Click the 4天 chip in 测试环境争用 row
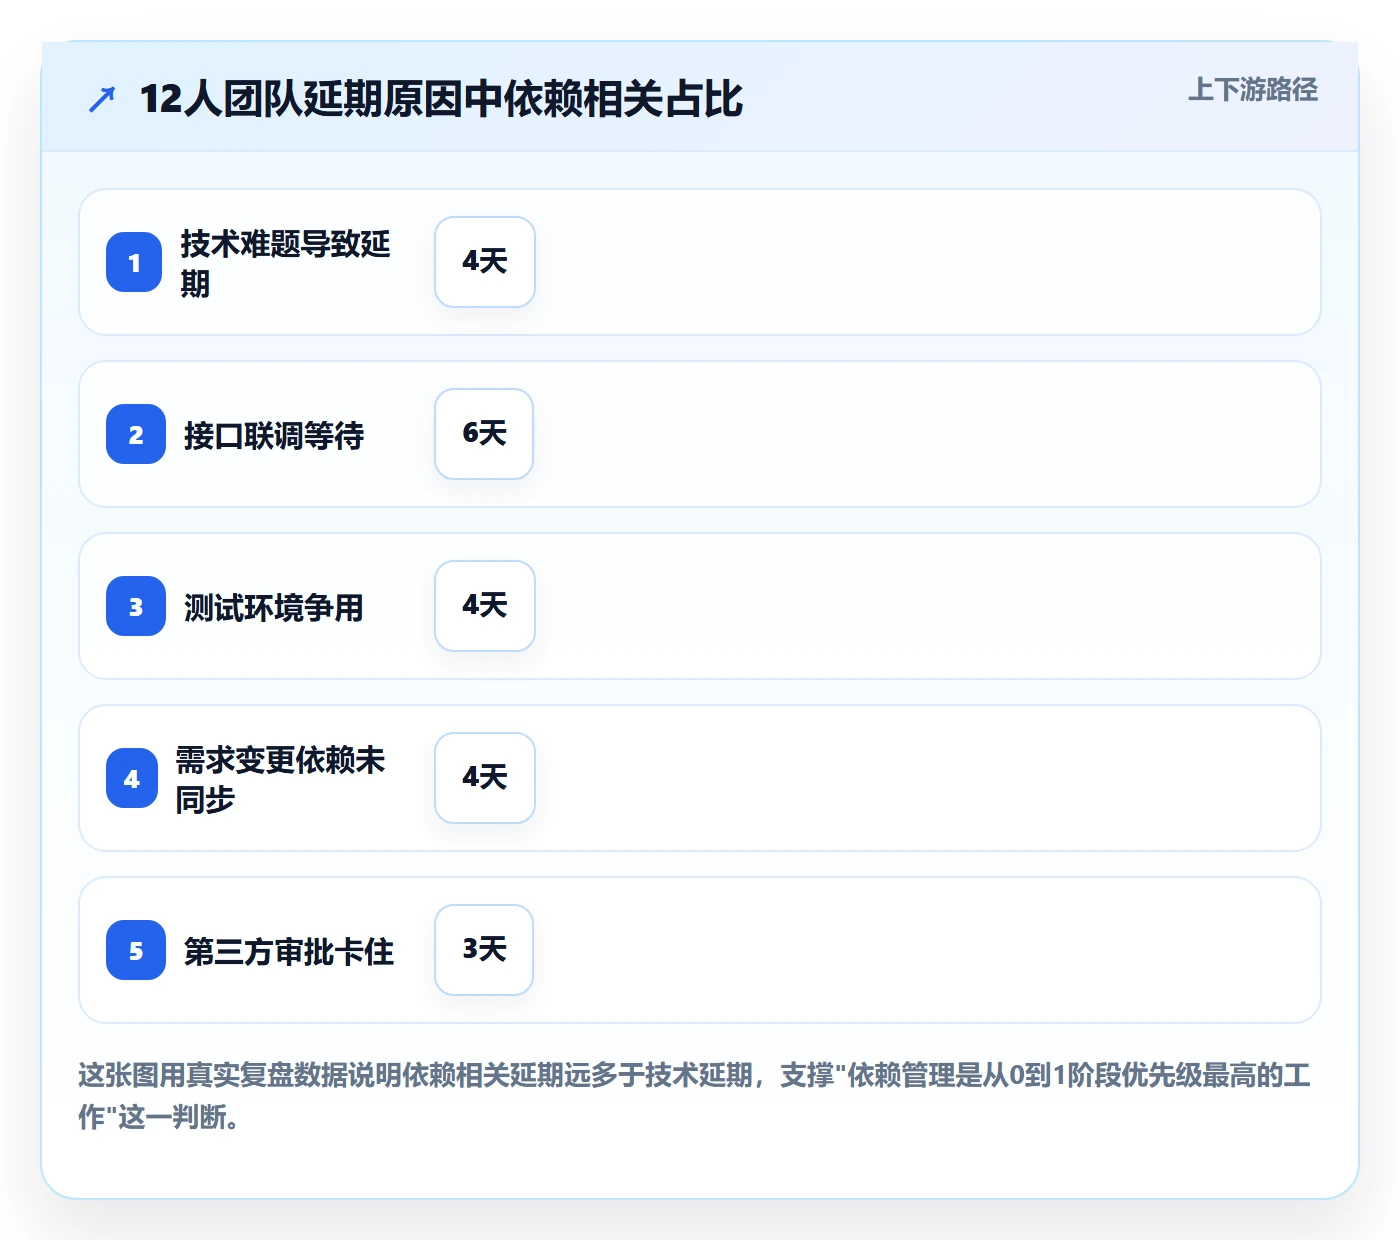 [485, 606]
